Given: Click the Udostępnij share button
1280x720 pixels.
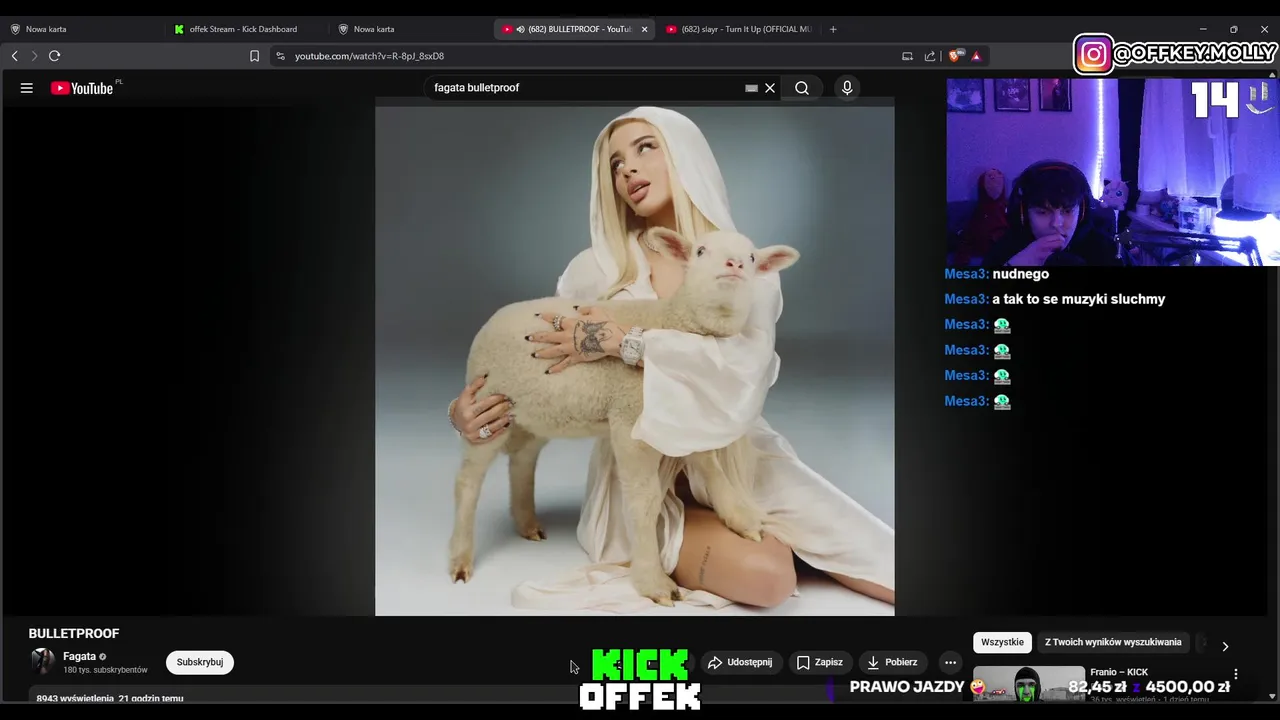Looking at the screenshot, I should [740, 662].
